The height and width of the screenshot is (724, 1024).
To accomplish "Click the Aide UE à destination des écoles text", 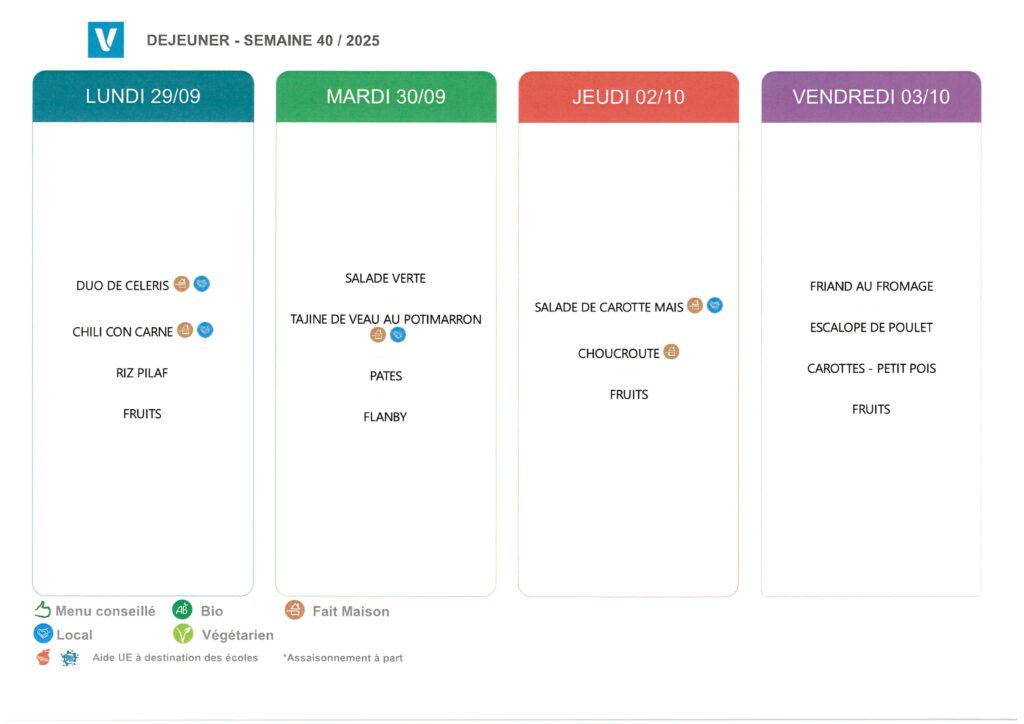I will coord(175,658).
